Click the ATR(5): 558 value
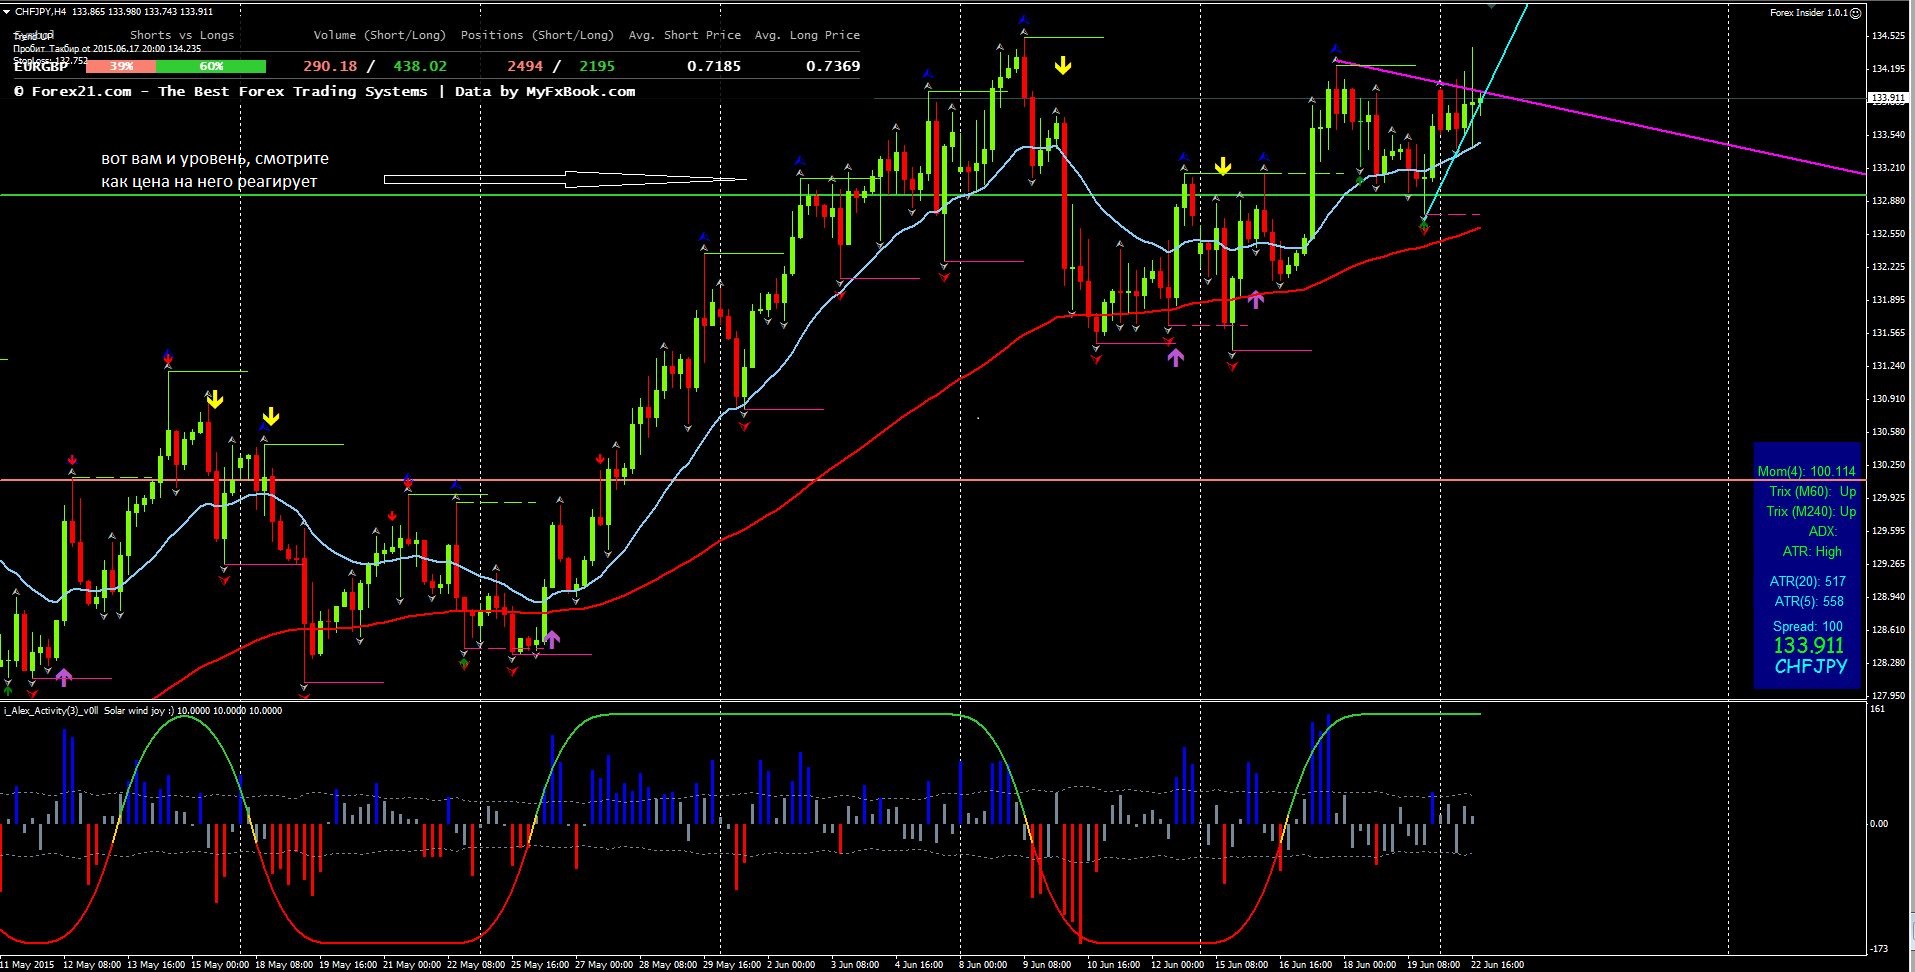 [x=1809, y=601]
